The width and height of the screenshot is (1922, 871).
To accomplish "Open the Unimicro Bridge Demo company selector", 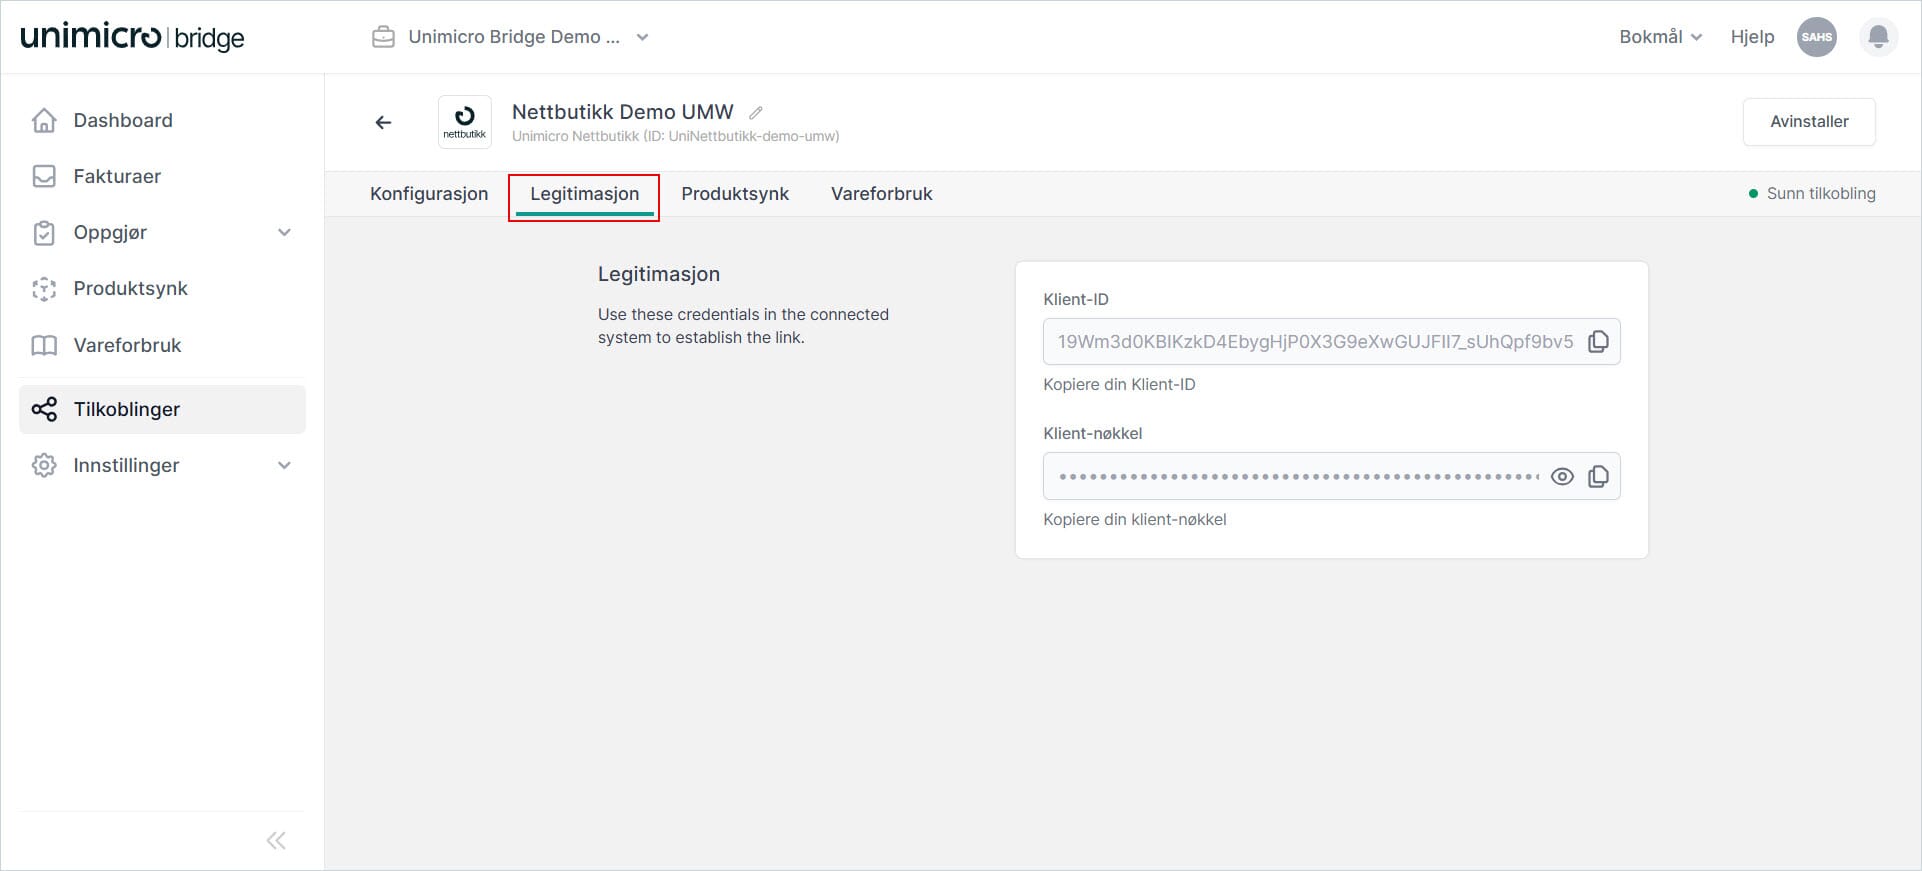I will [x=511, y=37].
